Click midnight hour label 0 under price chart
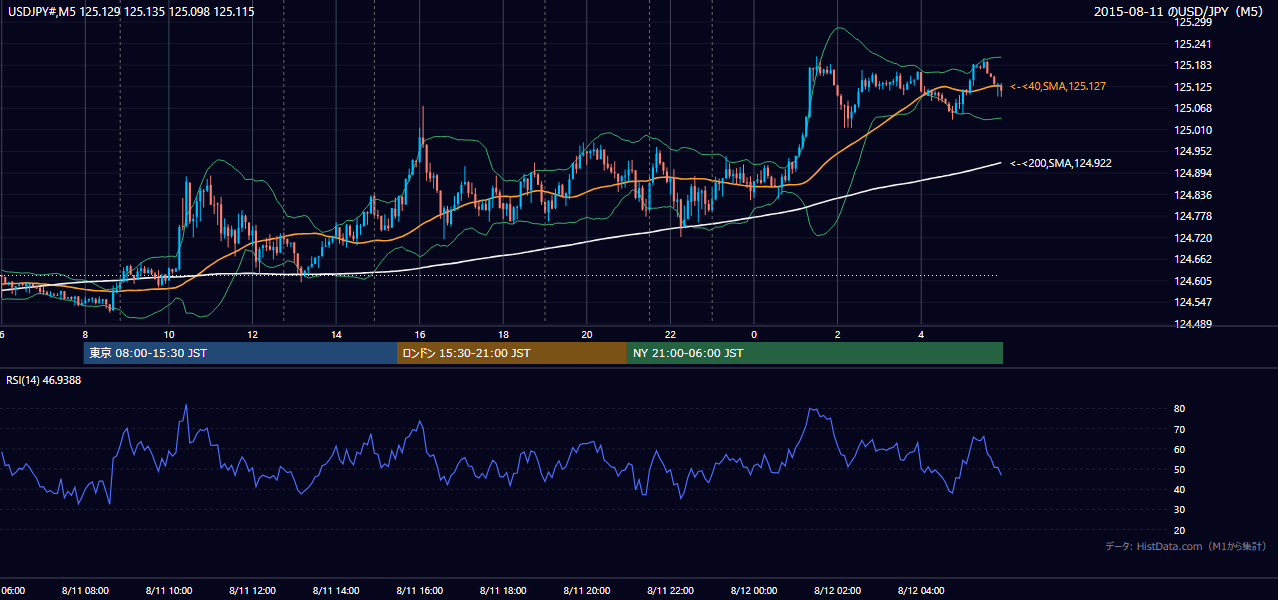1278x600 pixels. tap(754, 335)
